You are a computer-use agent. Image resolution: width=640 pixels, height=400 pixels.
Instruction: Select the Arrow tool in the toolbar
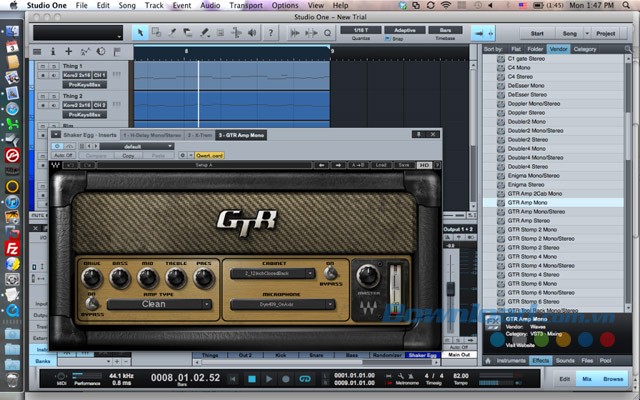[x=140, y=33]
